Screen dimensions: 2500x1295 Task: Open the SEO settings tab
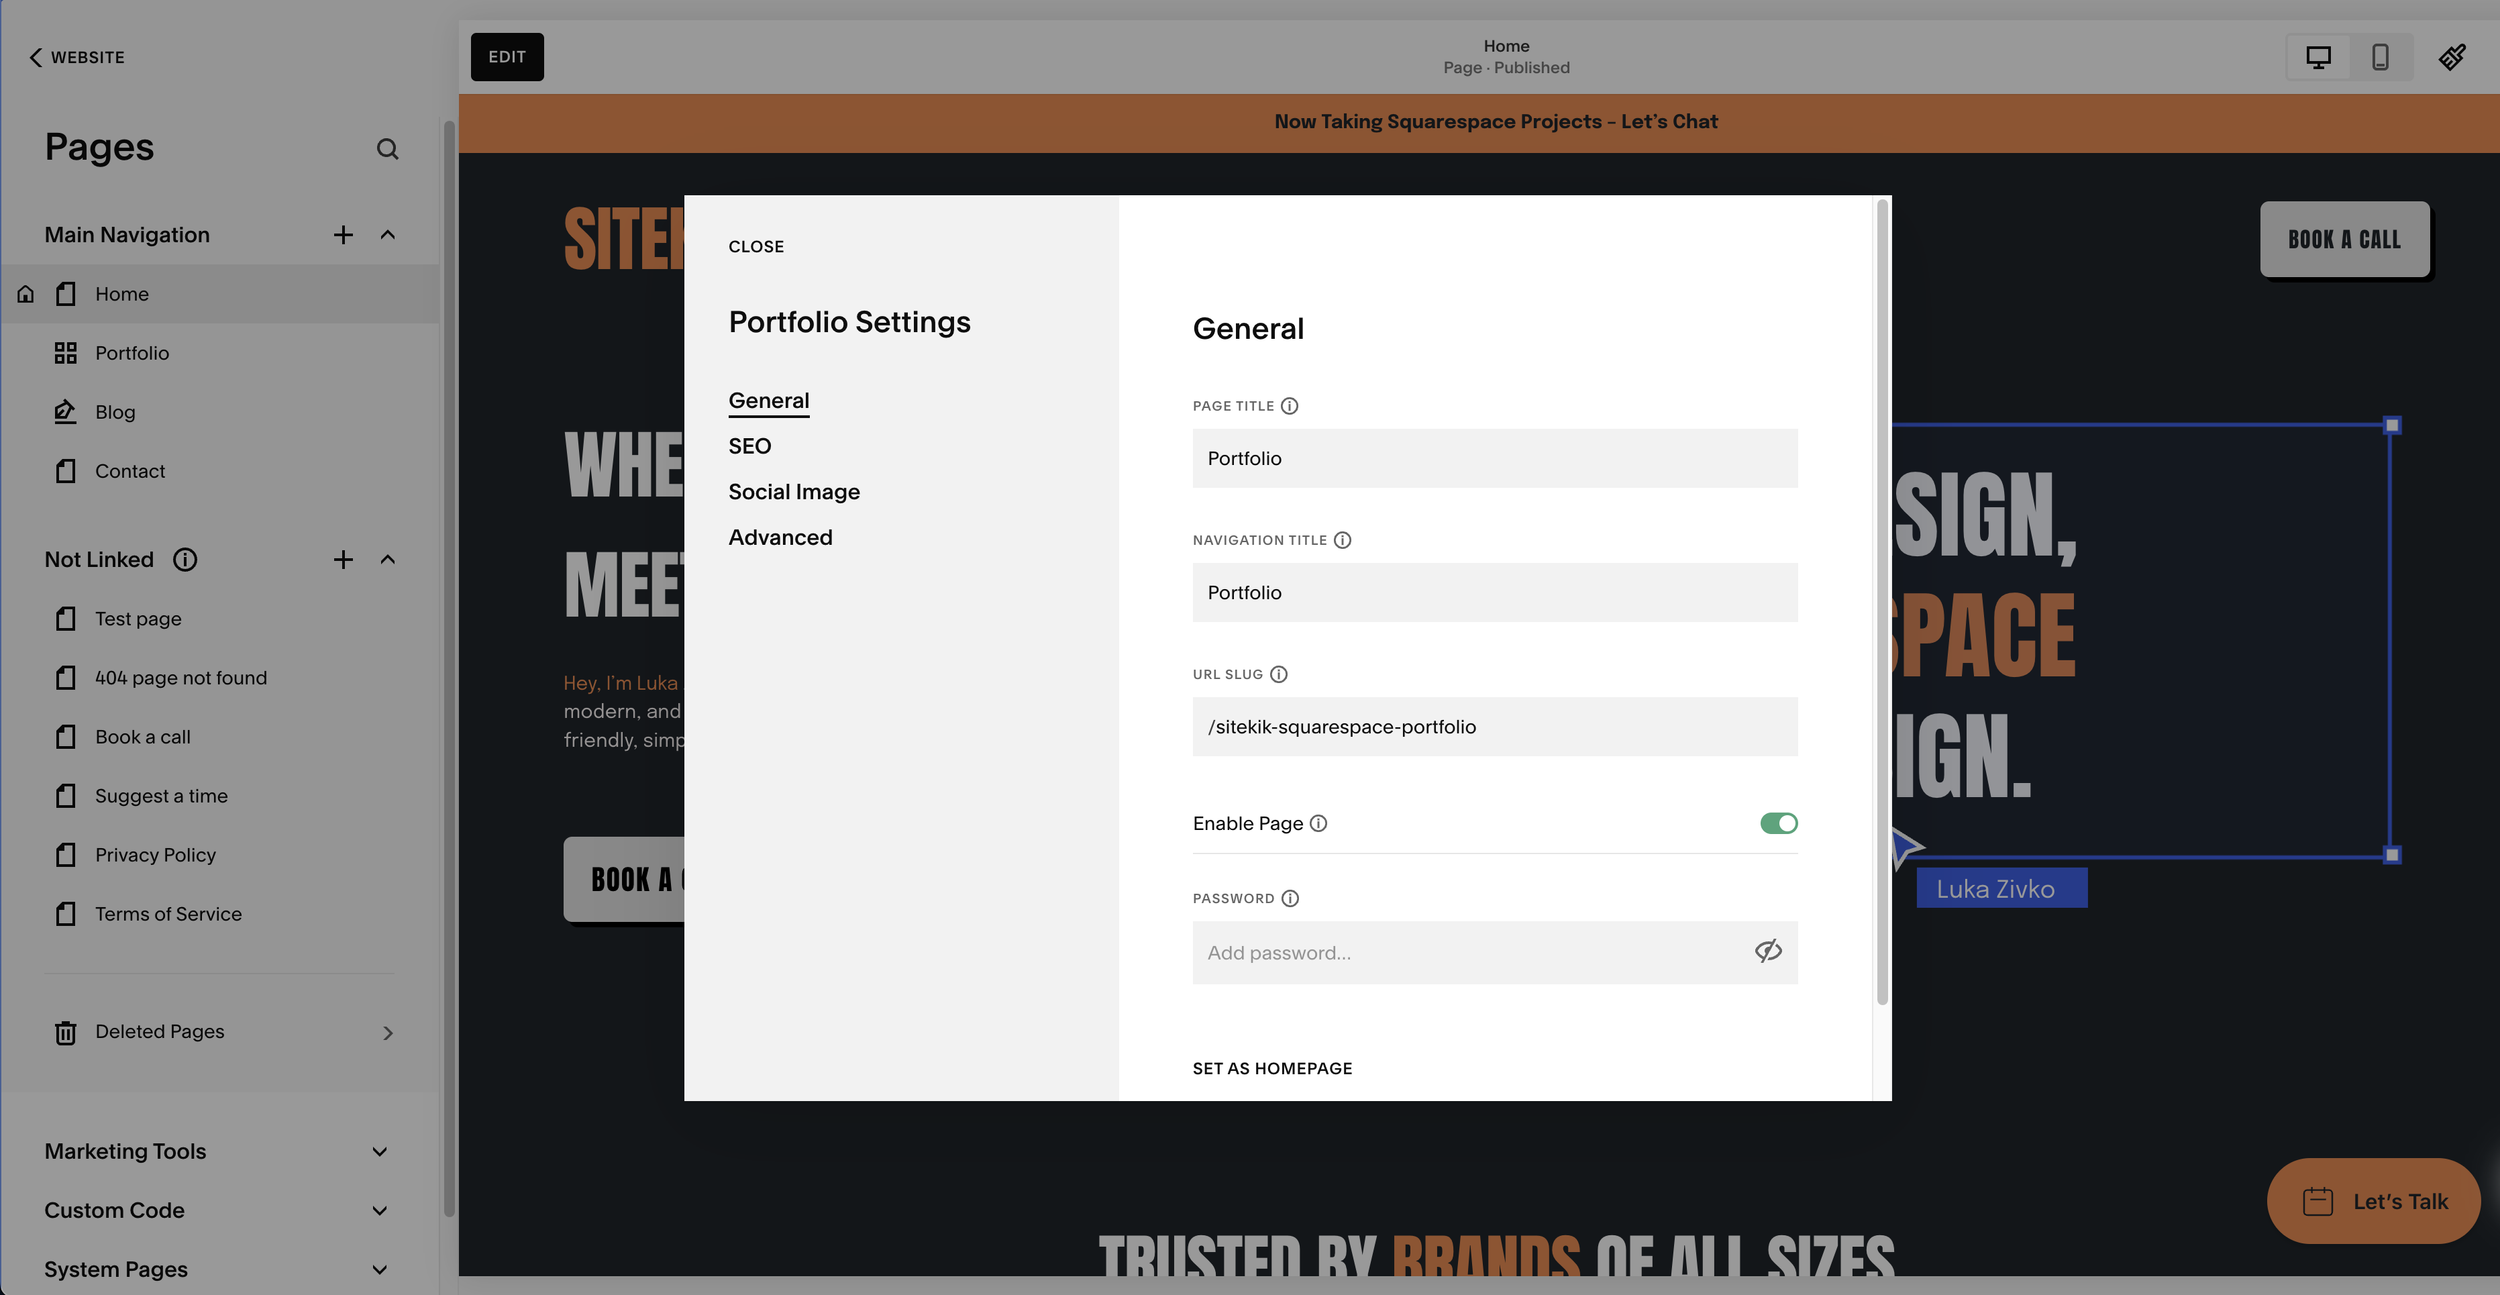(749, 446)
